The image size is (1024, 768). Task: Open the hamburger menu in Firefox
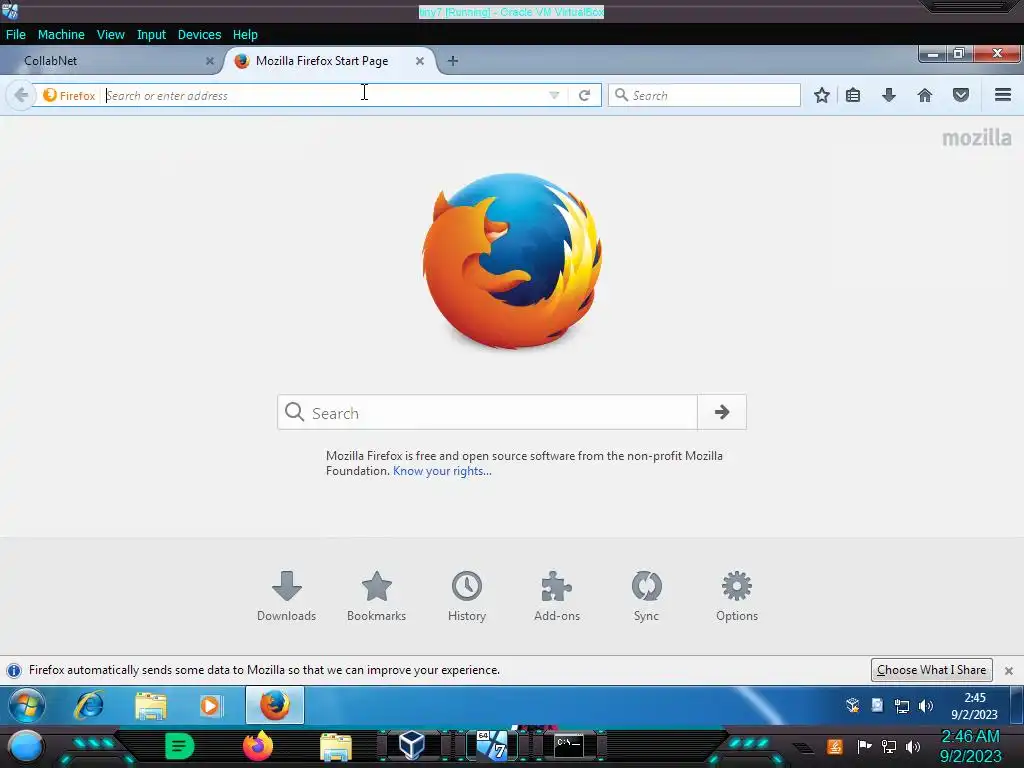pos(1003,95)
